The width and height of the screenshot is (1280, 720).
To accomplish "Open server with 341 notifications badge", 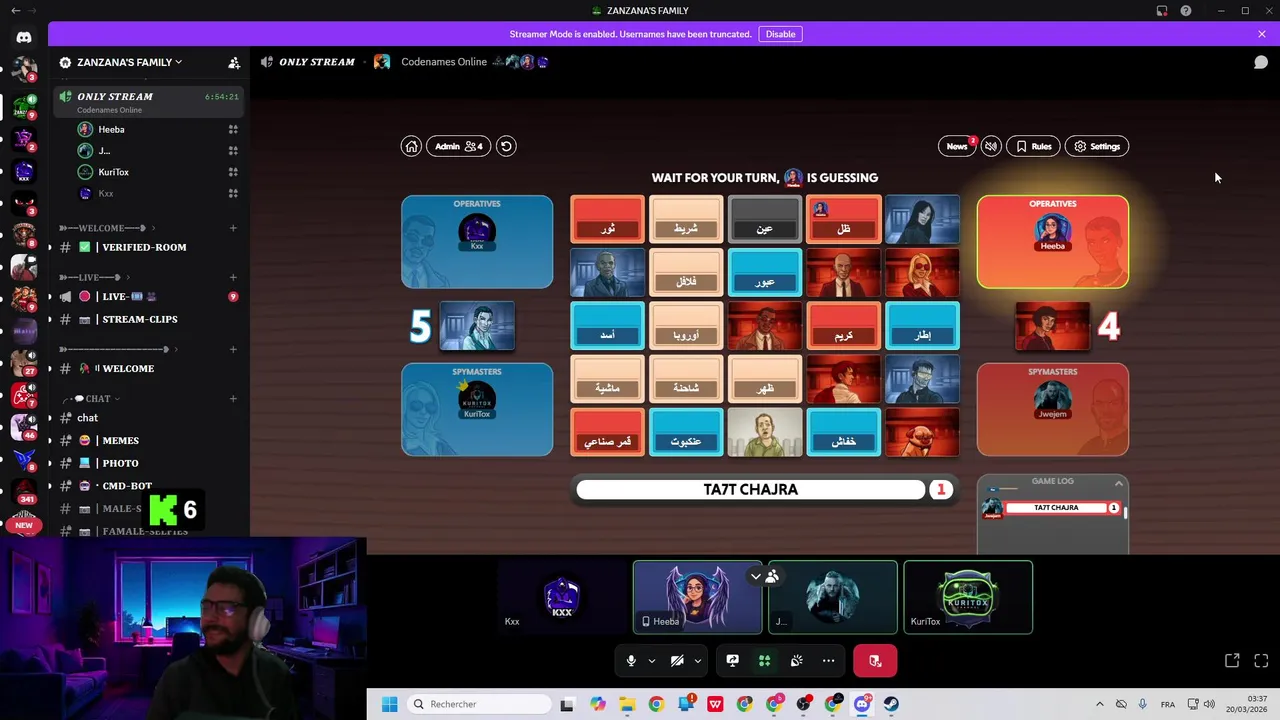I will (x=24, y=490).
